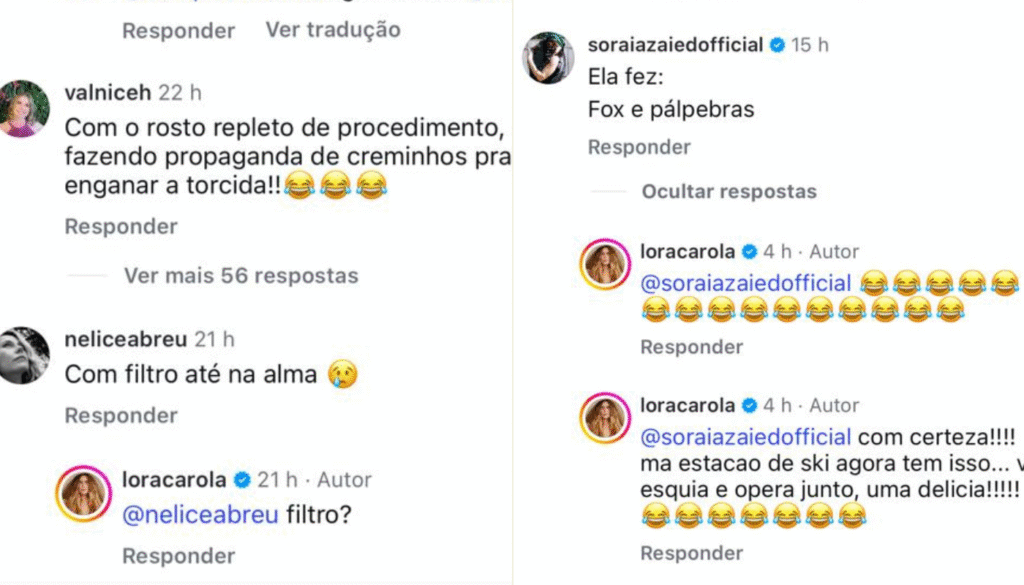This screenshot has width=1024, height=585.
Task: Click loracarola's avatar on the 'com certeza' reply
Action: click(605, 419)
